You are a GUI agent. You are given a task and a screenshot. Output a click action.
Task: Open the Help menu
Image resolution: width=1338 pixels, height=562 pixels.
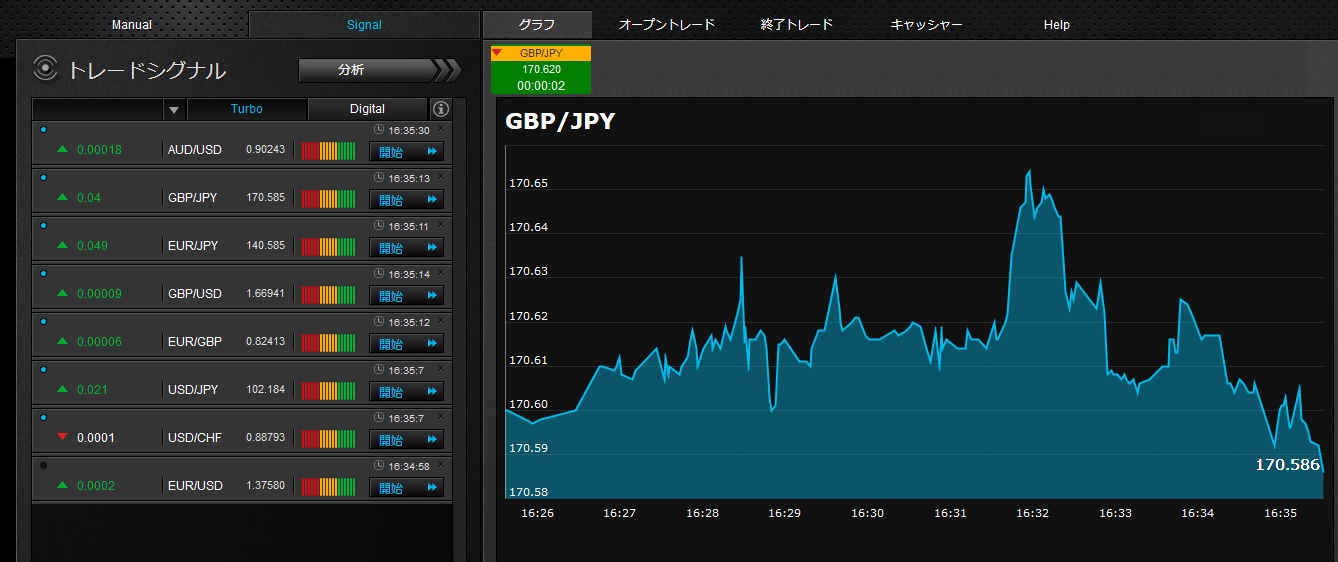tap(1056, 25)
